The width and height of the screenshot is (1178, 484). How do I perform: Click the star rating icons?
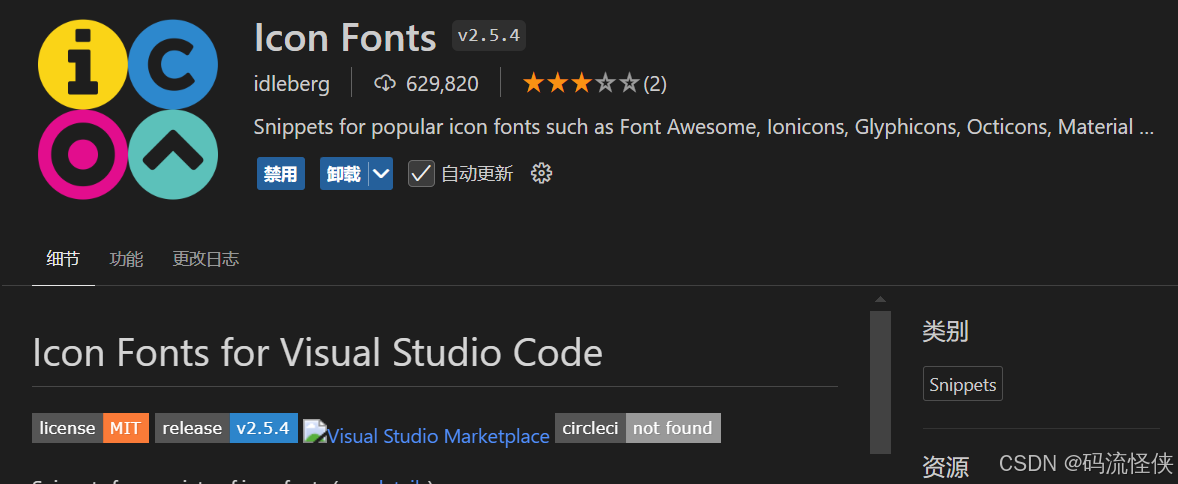click(580, 84)
